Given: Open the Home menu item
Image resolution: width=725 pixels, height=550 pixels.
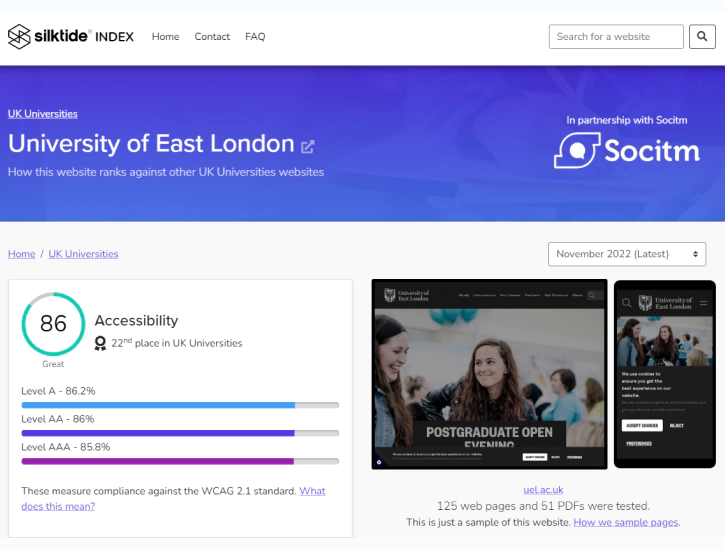Looking at the screenshot, I should 165,37.
